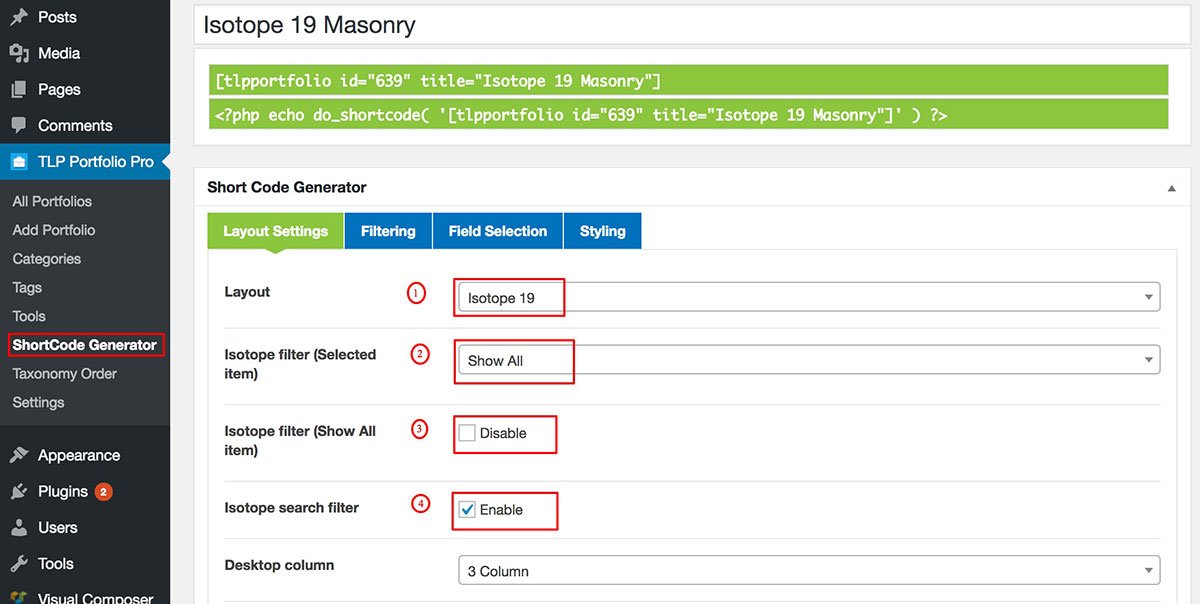
Task: Click the Visual Composer icon
Action: point(18,598)
